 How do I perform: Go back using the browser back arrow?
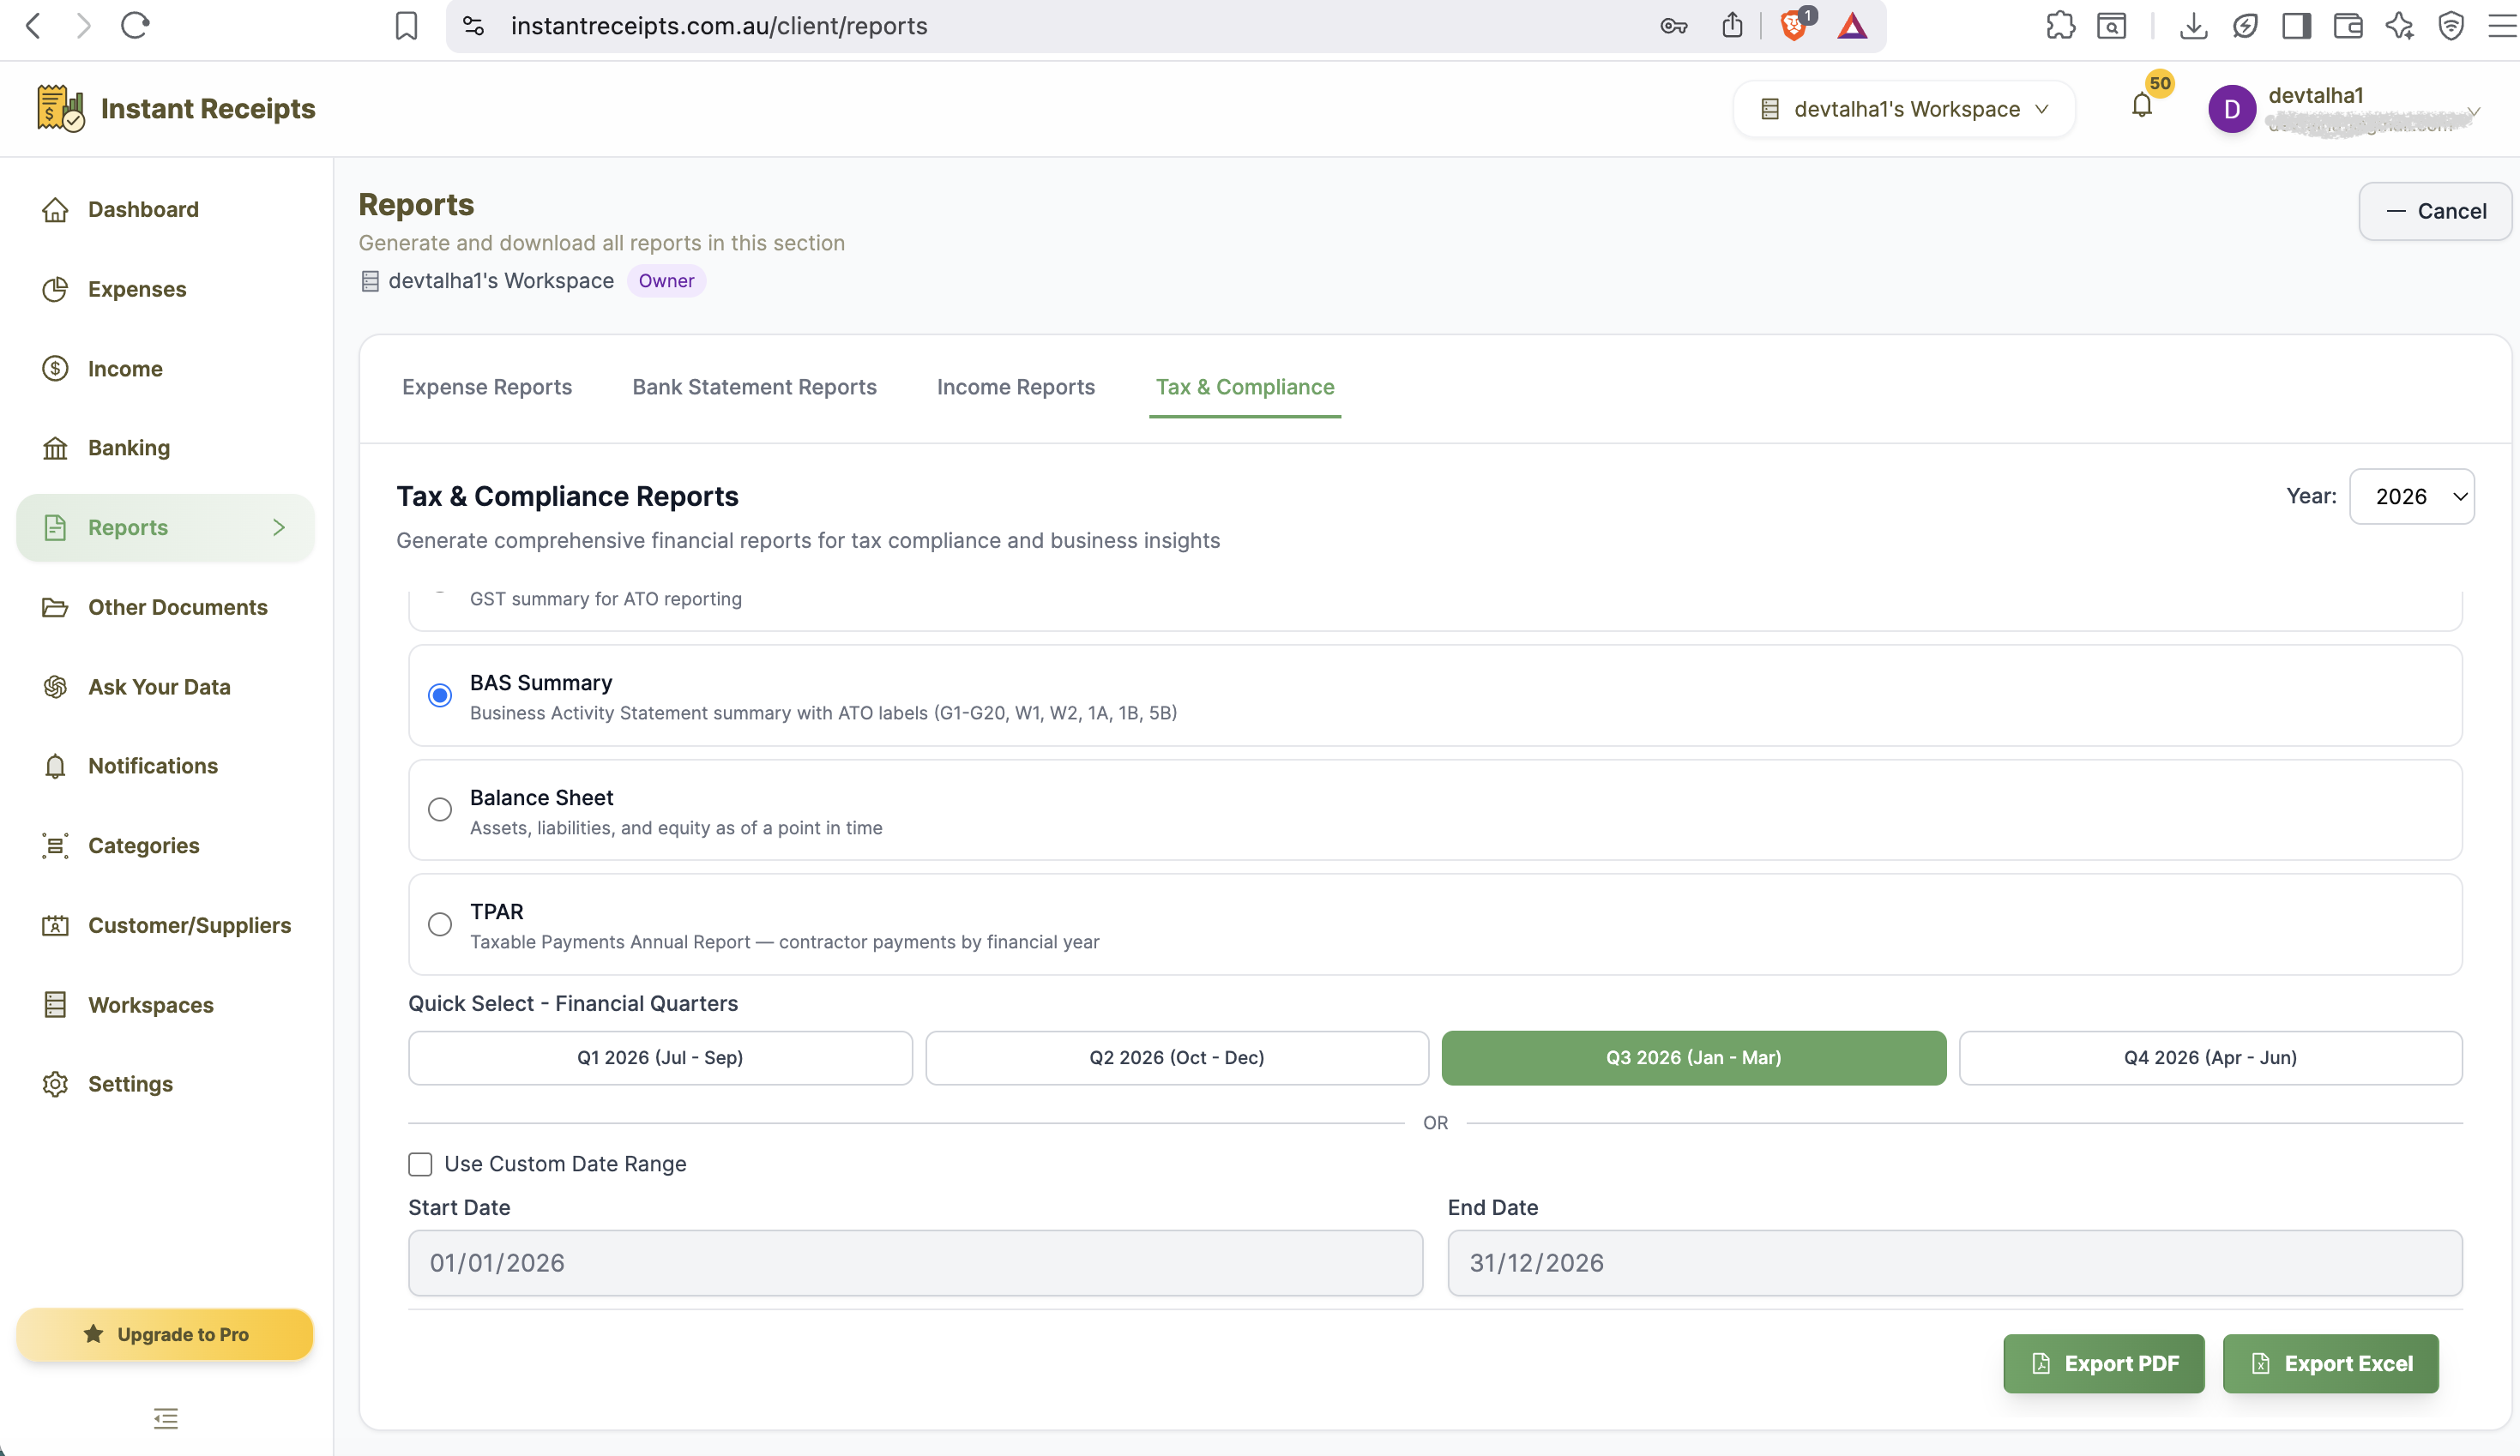coord(33,26)
